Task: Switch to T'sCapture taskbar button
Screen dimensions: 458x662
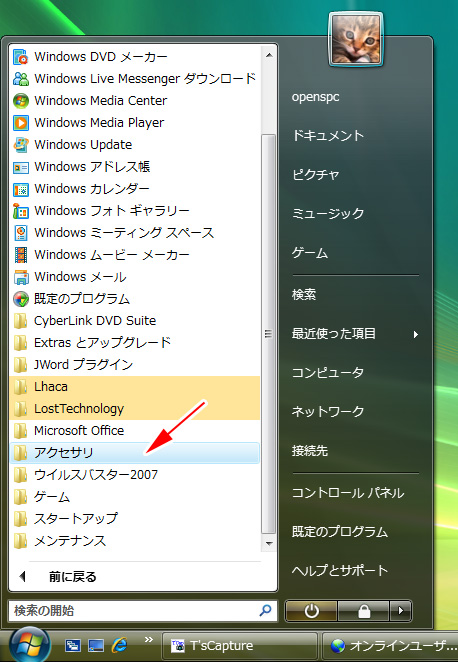Action: point(240,646)
